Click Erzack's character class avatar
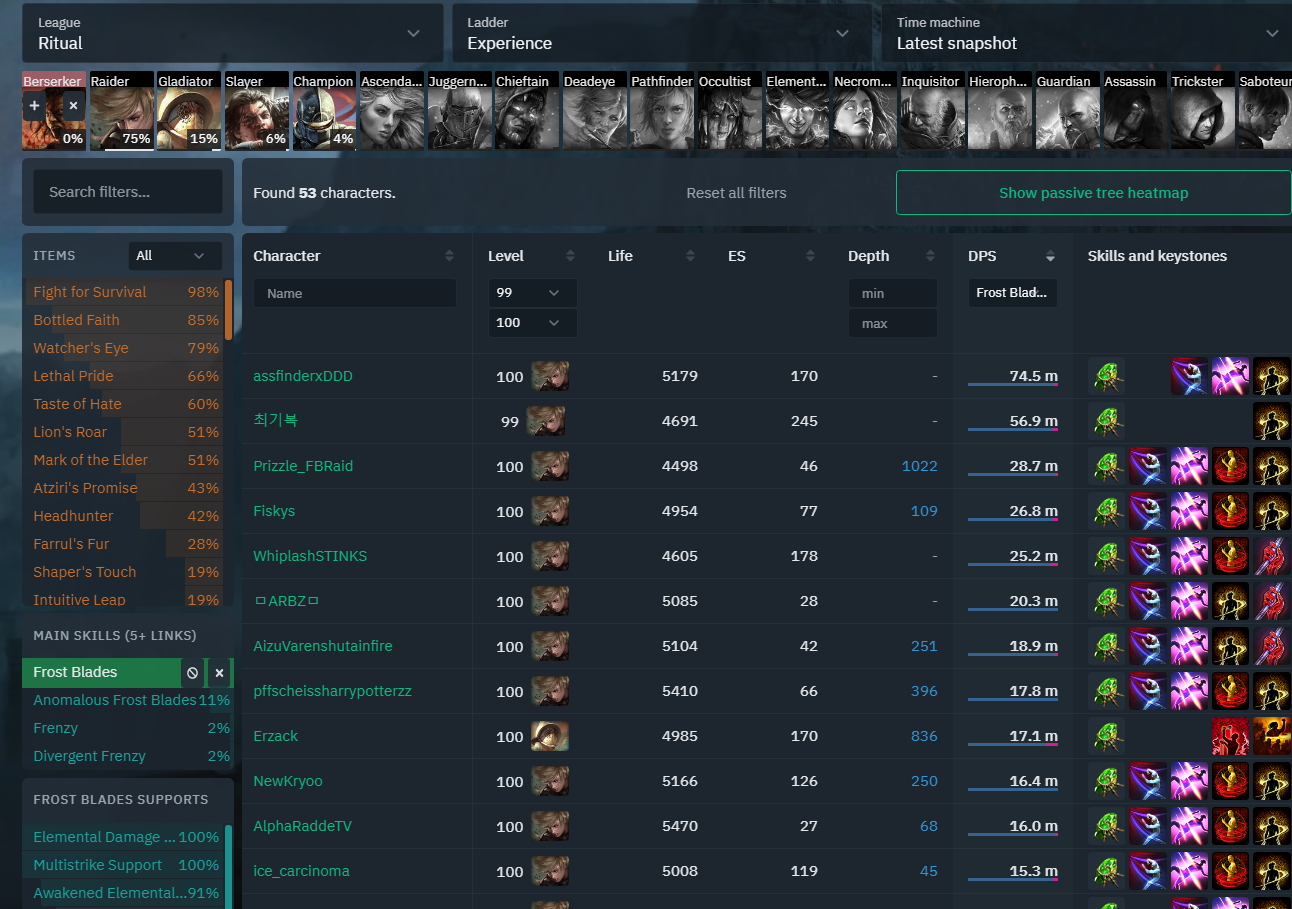The width and height of the screenshot is (1292, 909). pos(549,736)
